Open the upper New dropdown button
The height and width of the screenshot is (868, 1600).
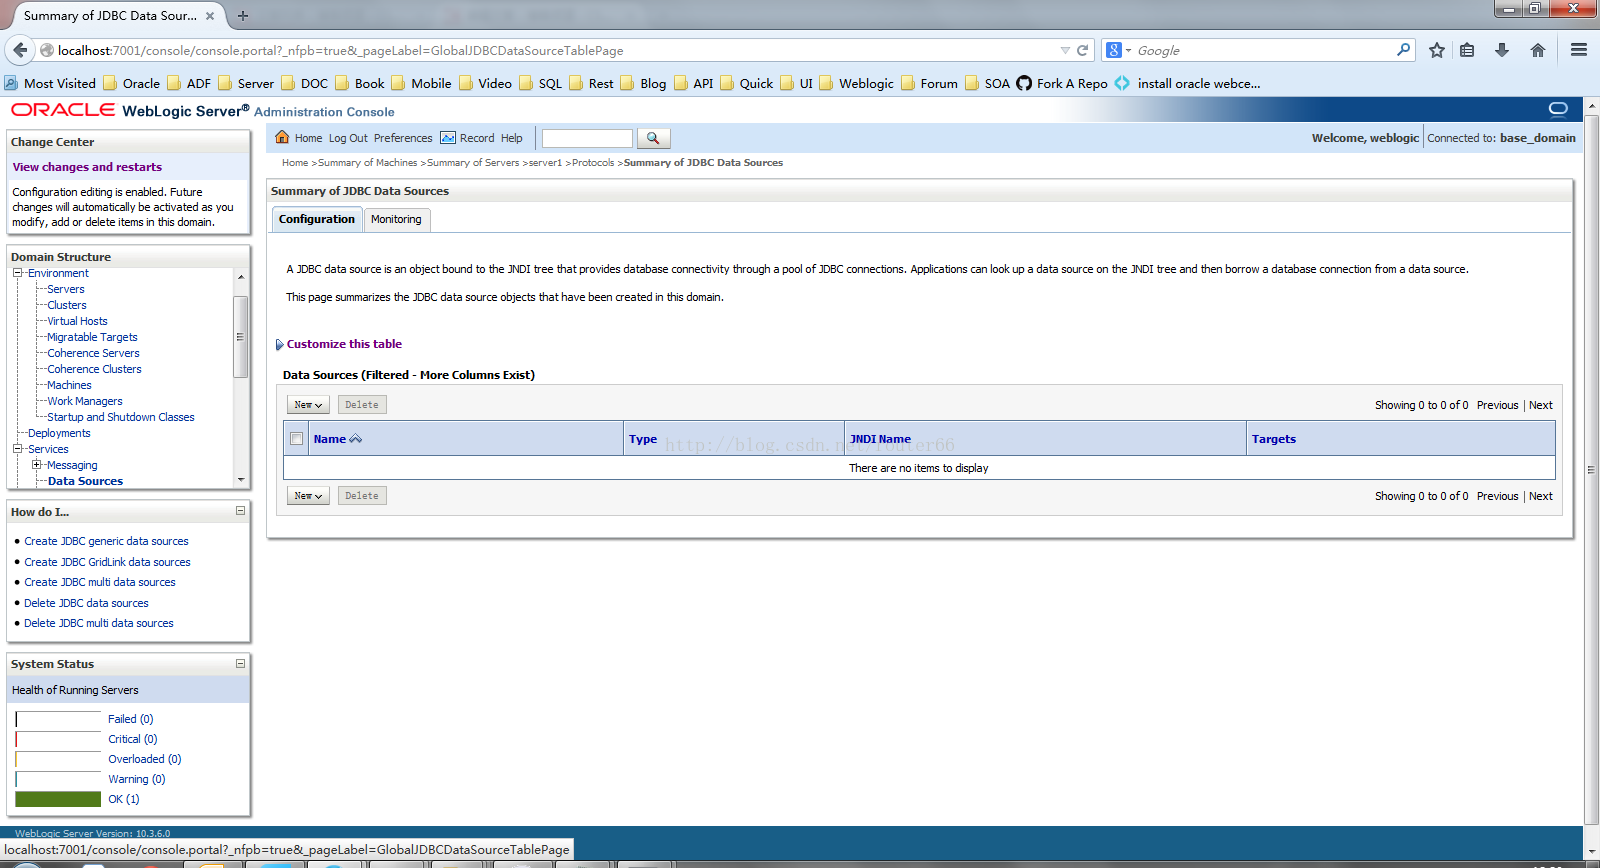308,405
